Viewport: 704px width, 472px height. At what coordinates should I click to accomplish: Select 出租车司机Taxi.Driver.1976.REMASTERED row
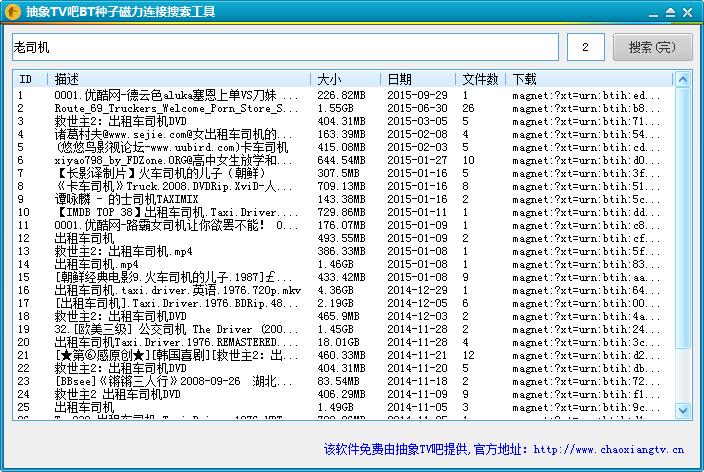pyautogui.click(x=343, y=343)
